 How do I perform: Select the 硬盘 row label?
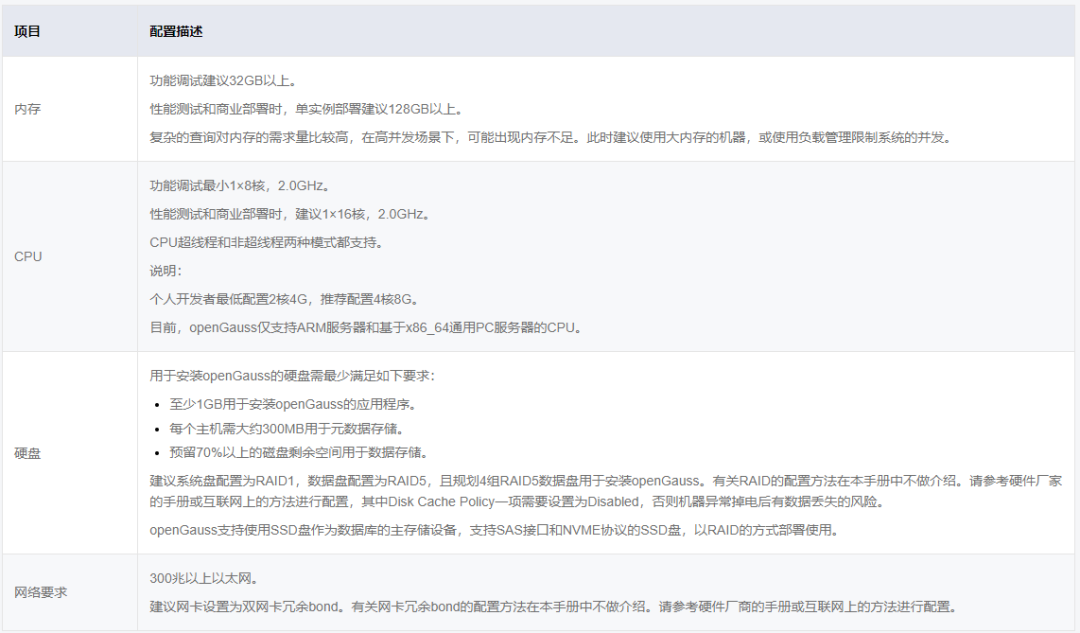tap(28, 453)
